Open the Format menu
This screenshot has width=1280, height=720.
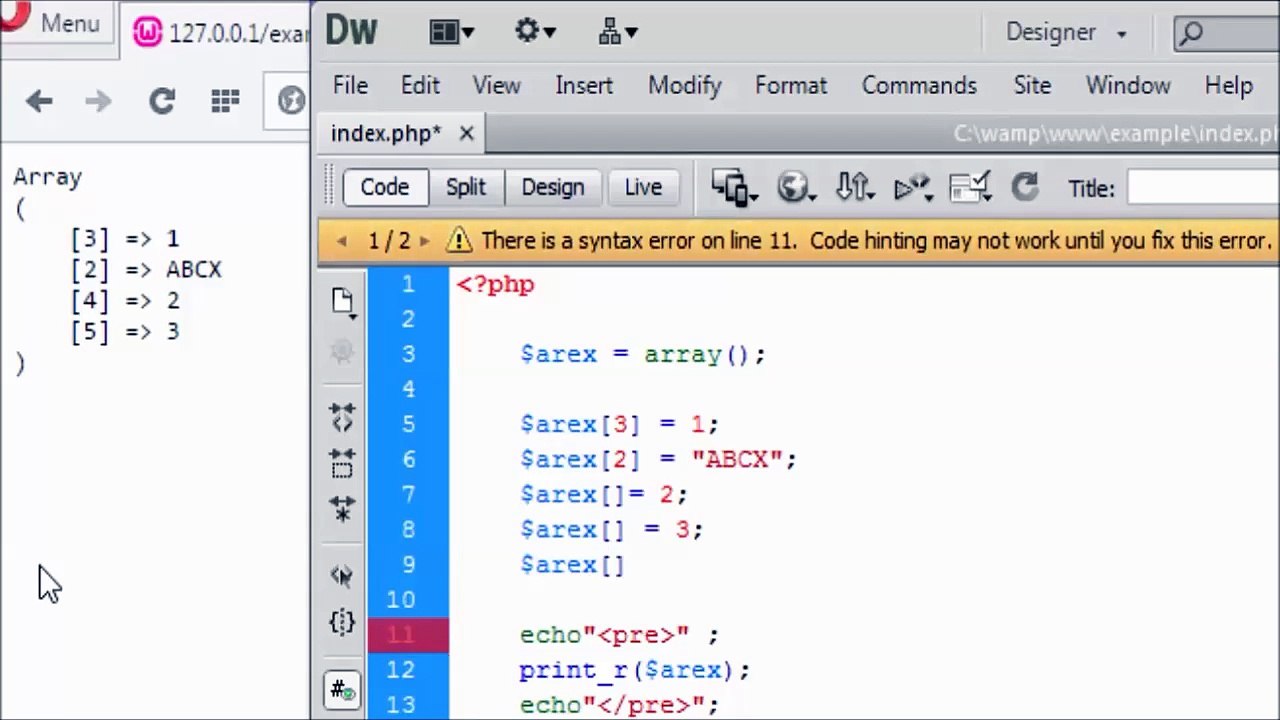(x=790, y=86)
